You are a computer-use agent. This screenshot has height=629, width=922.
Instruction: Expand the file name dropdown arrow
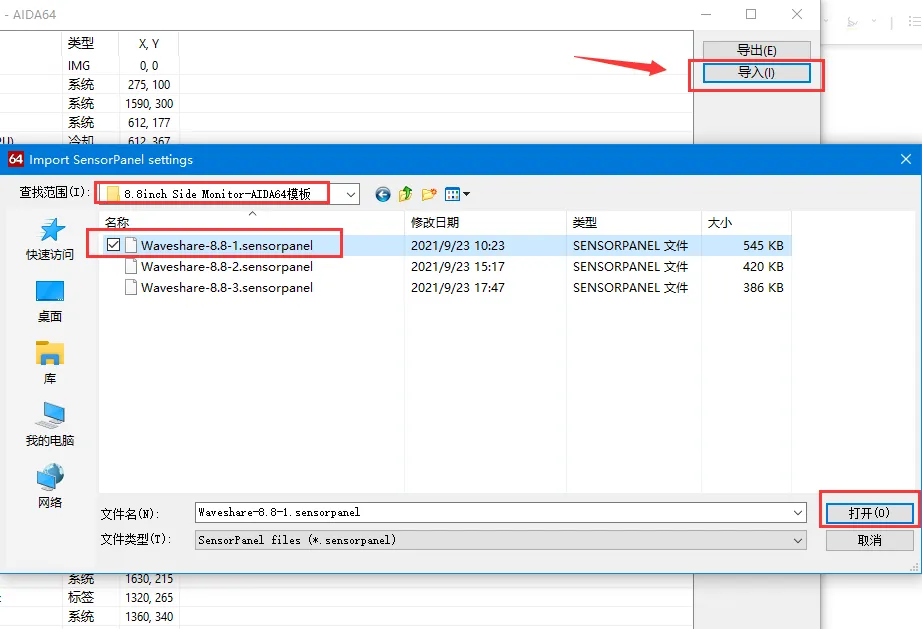pos(797,513)
